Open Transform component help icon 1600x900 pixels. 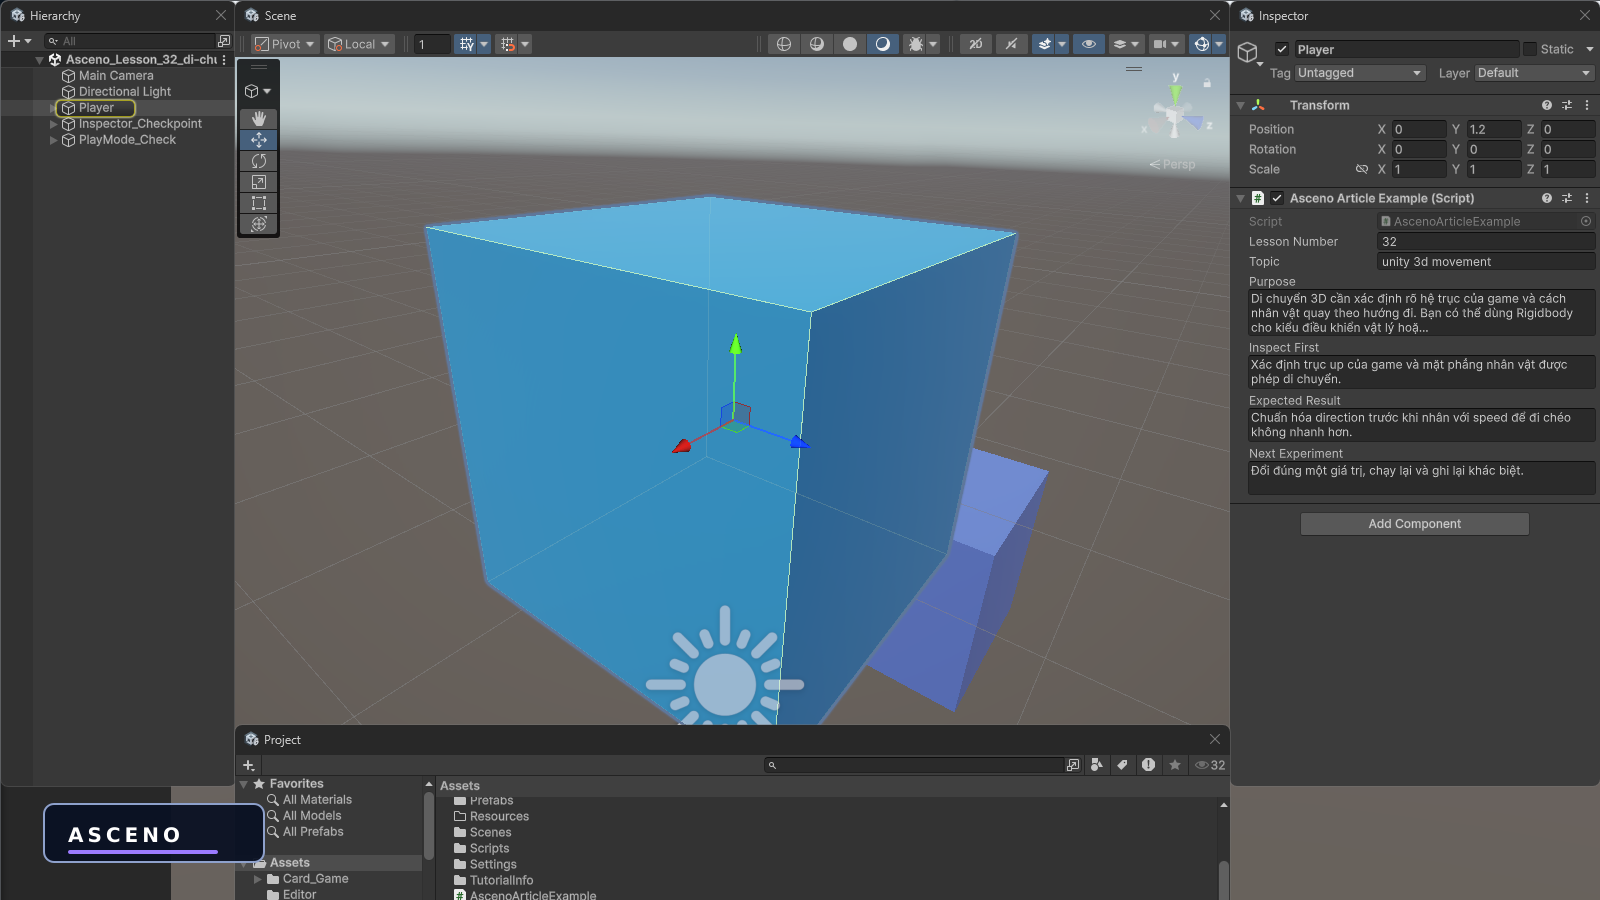coord(1547,105)
